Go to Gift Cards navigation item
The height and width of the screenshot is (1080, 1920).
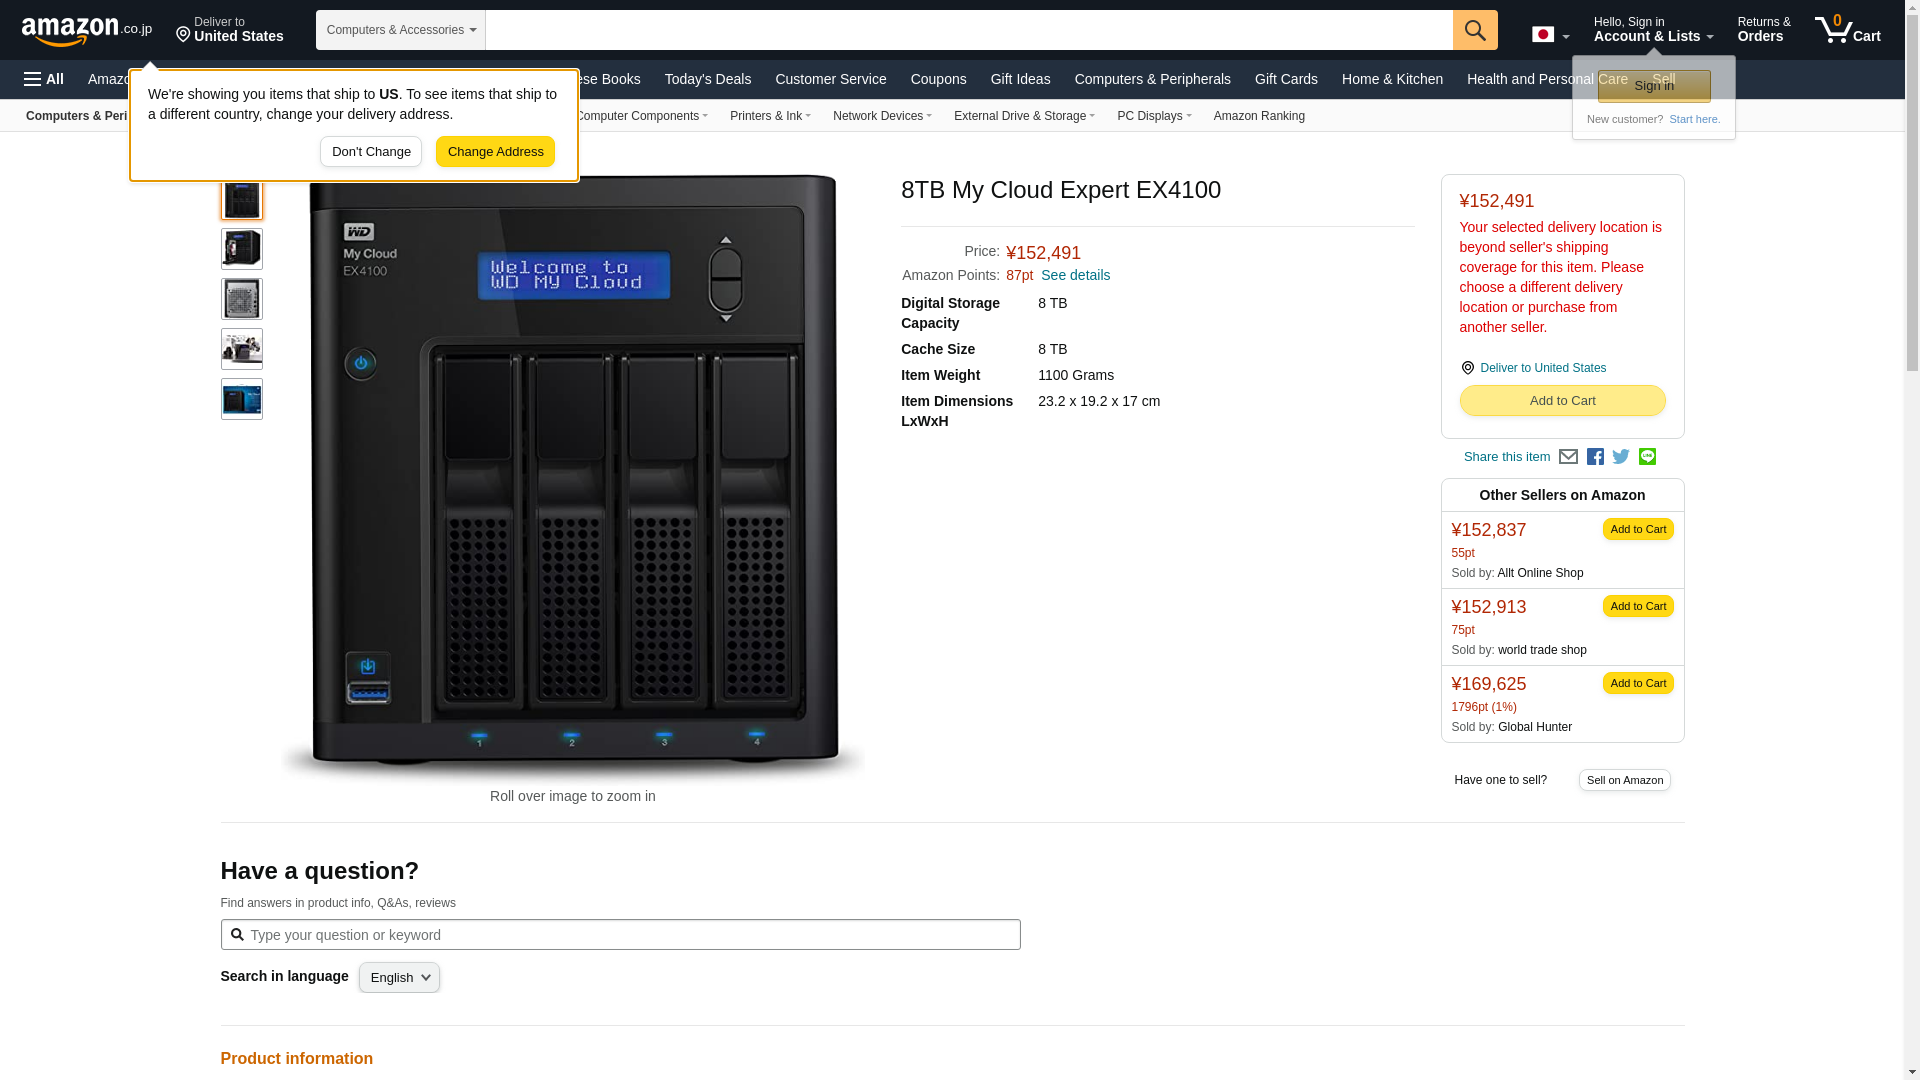(1285, 79)
